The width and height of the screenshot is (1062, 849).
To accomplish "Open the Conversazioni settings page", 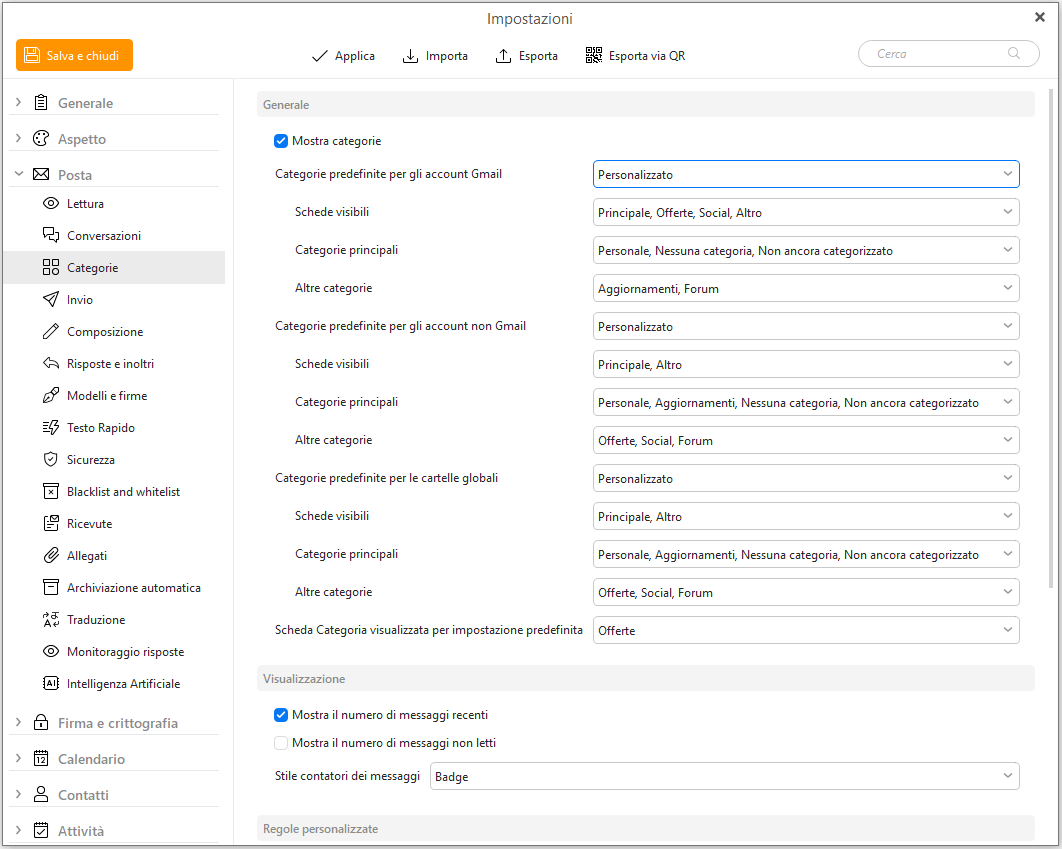I will pyautogui.click(x=114, y=236).
